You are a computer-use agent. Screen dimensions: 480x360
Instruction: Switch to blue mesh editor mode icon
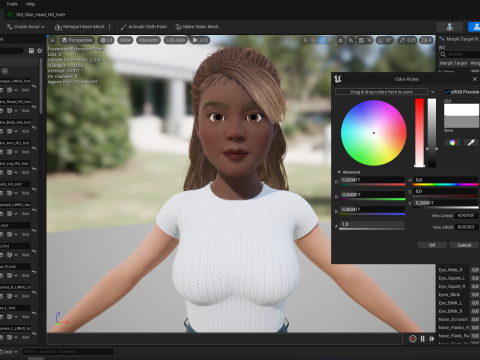pos(474,27)
